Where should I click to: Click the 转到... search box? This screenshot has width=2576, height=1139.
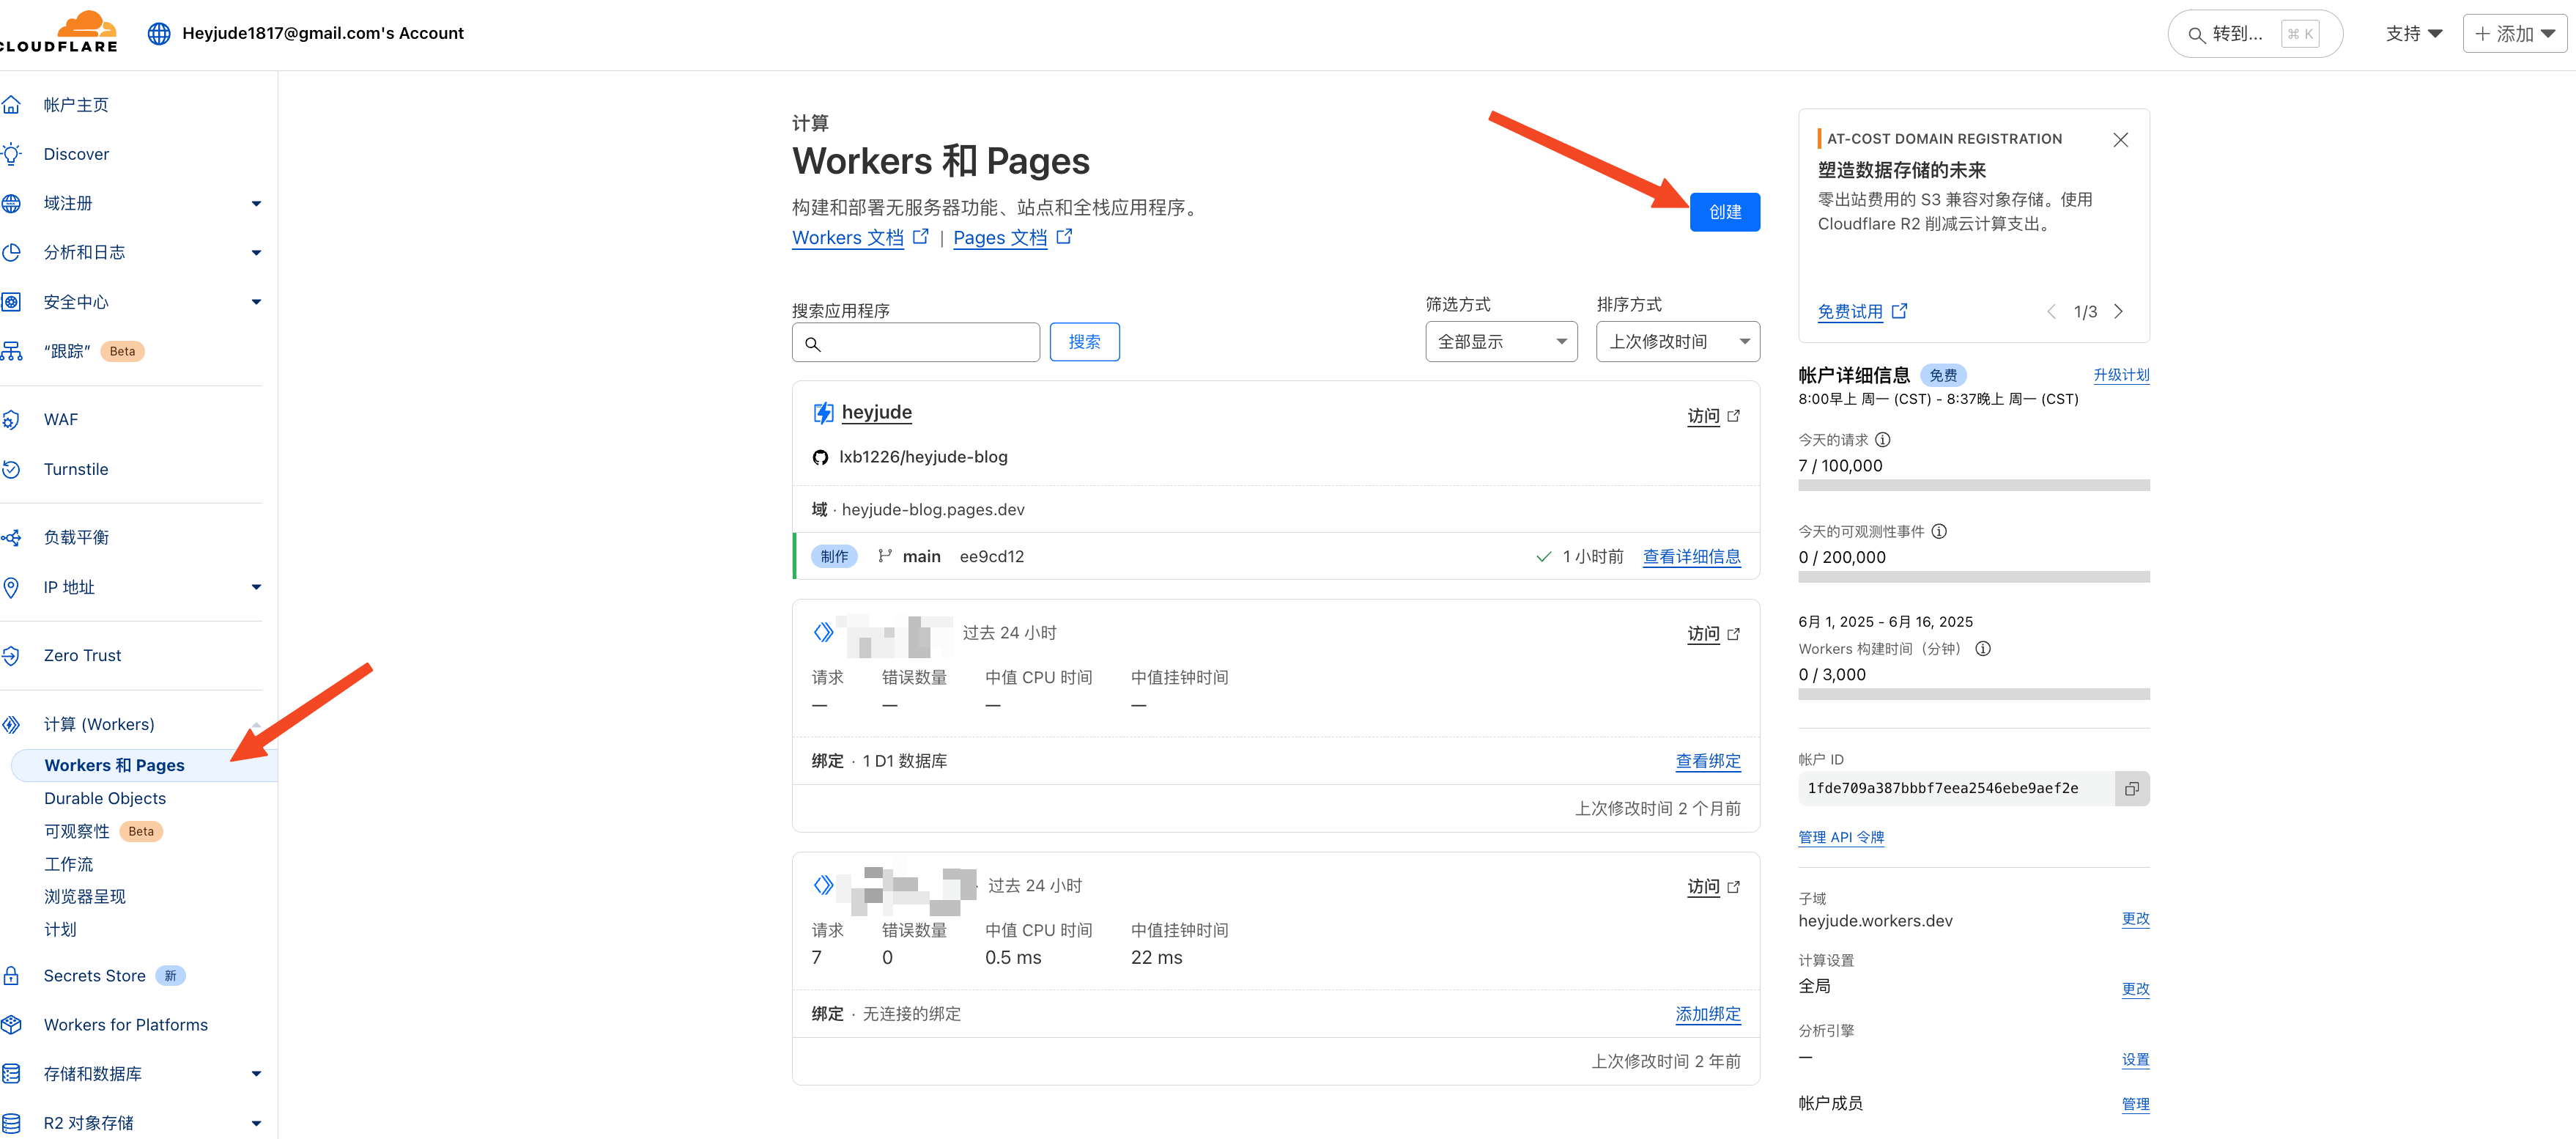click(x=2255, y=34)
